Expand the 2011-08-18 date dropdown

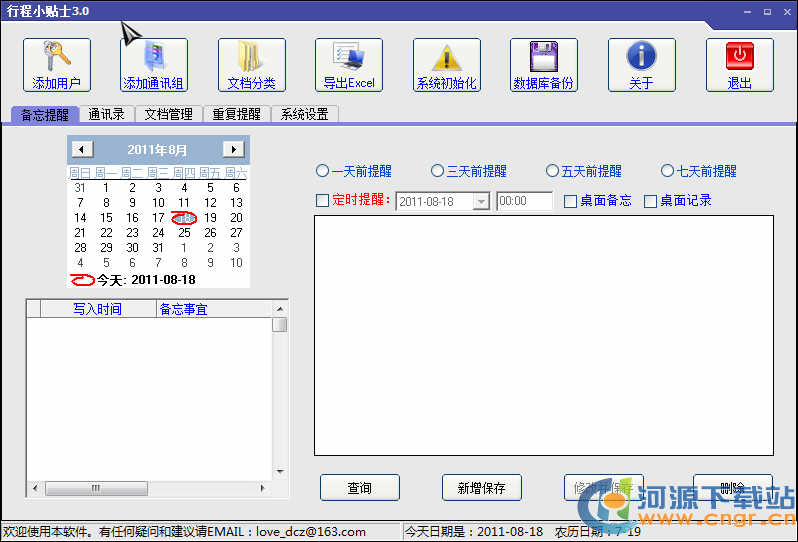(481, 201)
